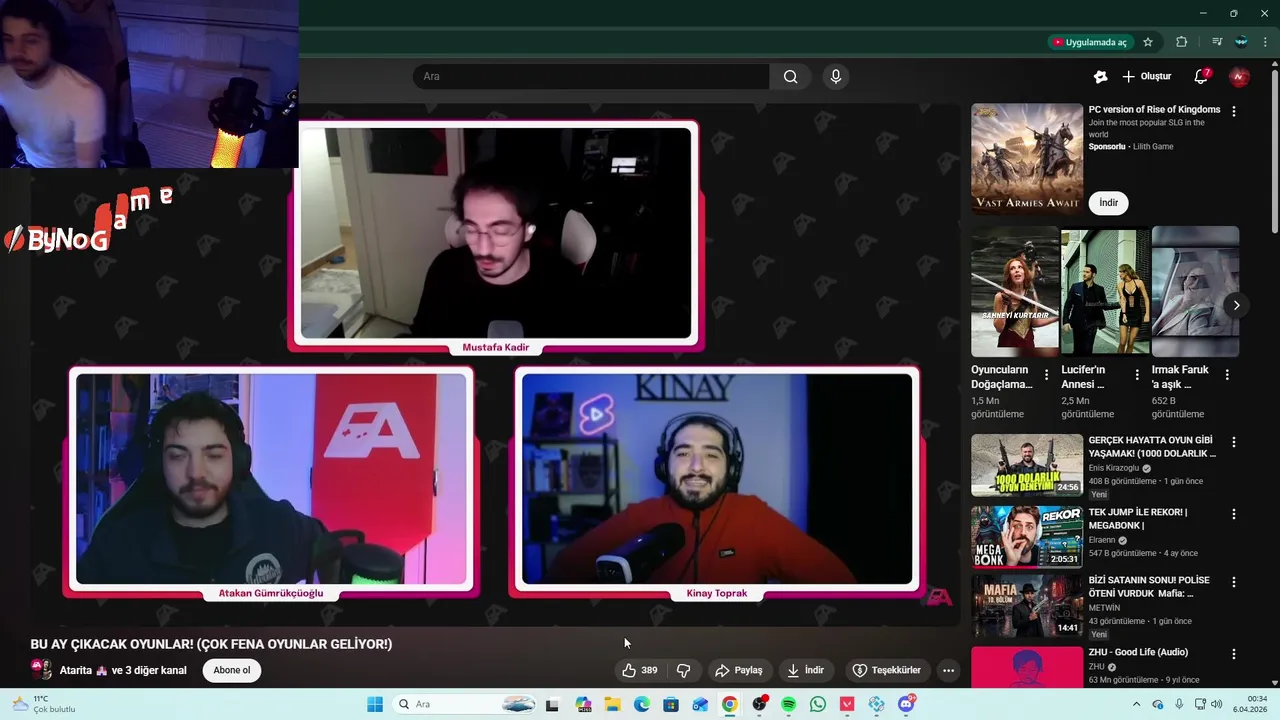Open the Lucifer'ın Annesi short thumbnail
This screenshot has height=720, width=1280.
point(1105,292)
